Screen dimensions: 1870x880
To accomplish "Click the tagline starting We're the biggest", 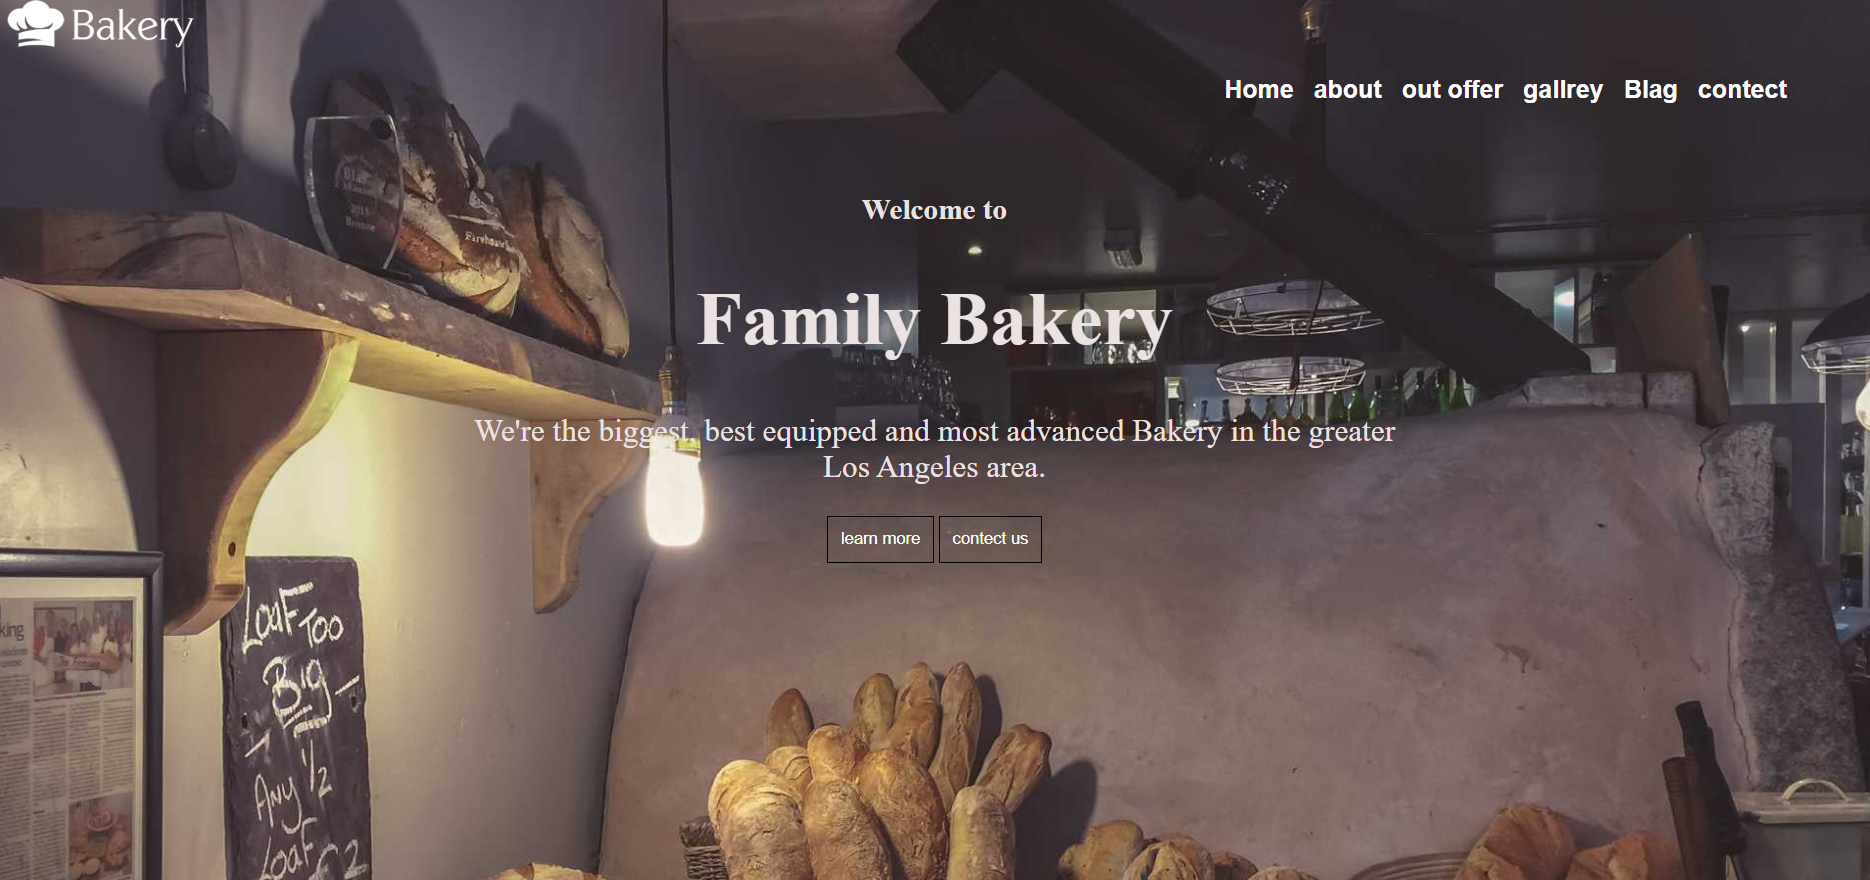I will point(934,449).
